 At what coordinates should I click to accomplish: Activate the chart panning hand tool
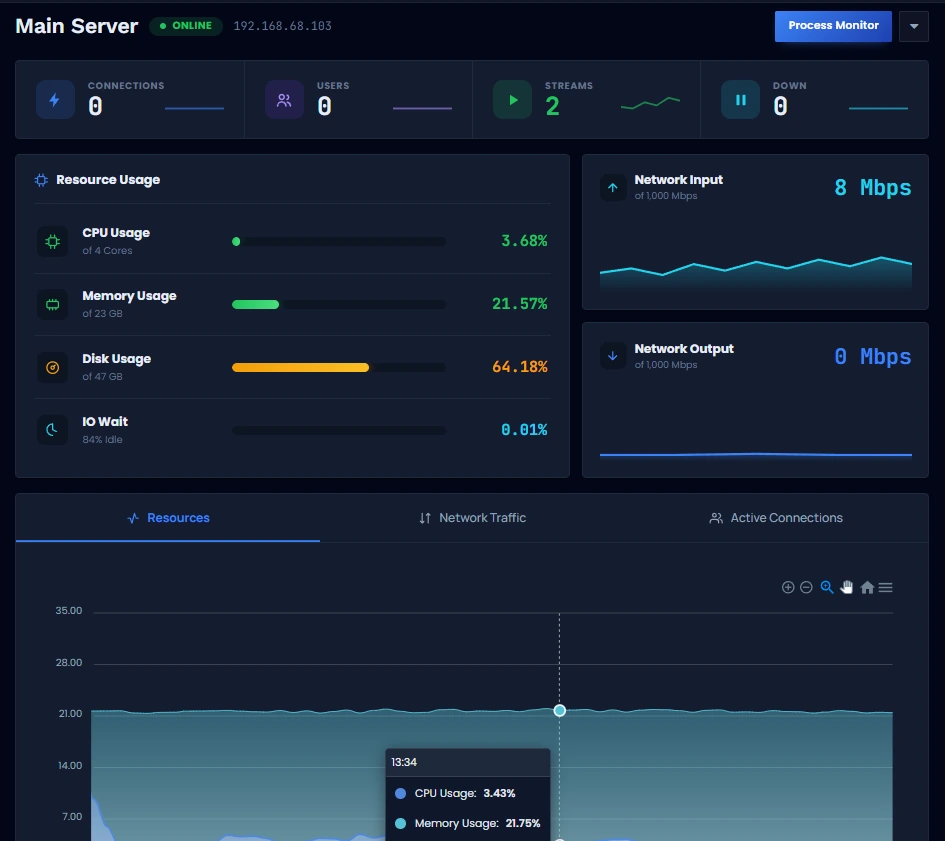pos(847,587)
